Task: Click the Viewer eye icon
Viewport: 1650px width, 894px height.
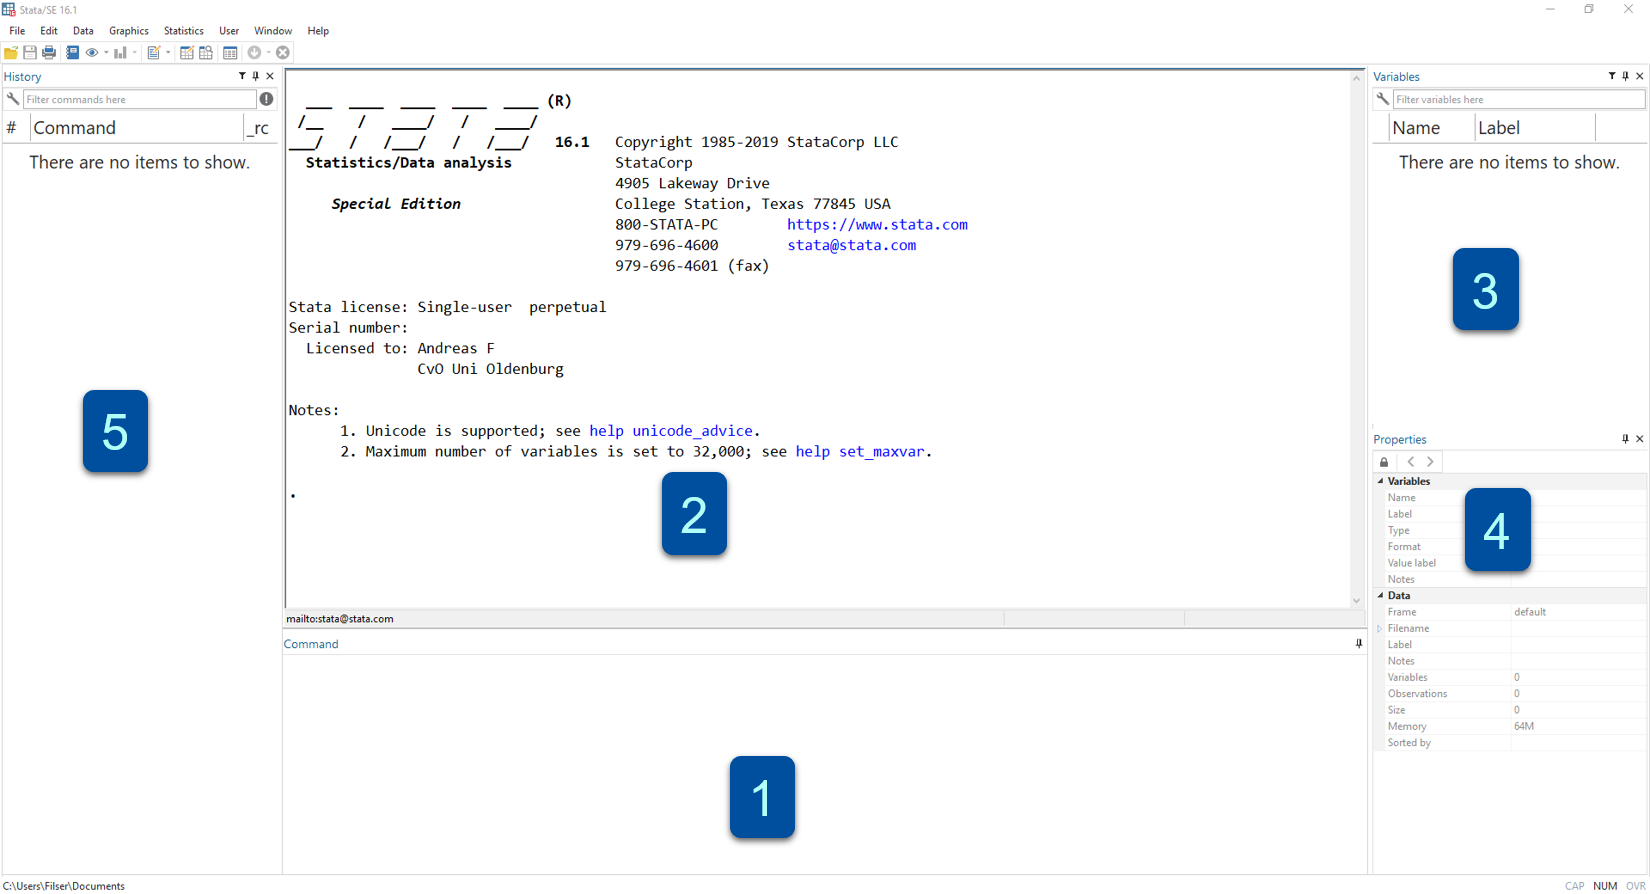Action: (92, 52)
